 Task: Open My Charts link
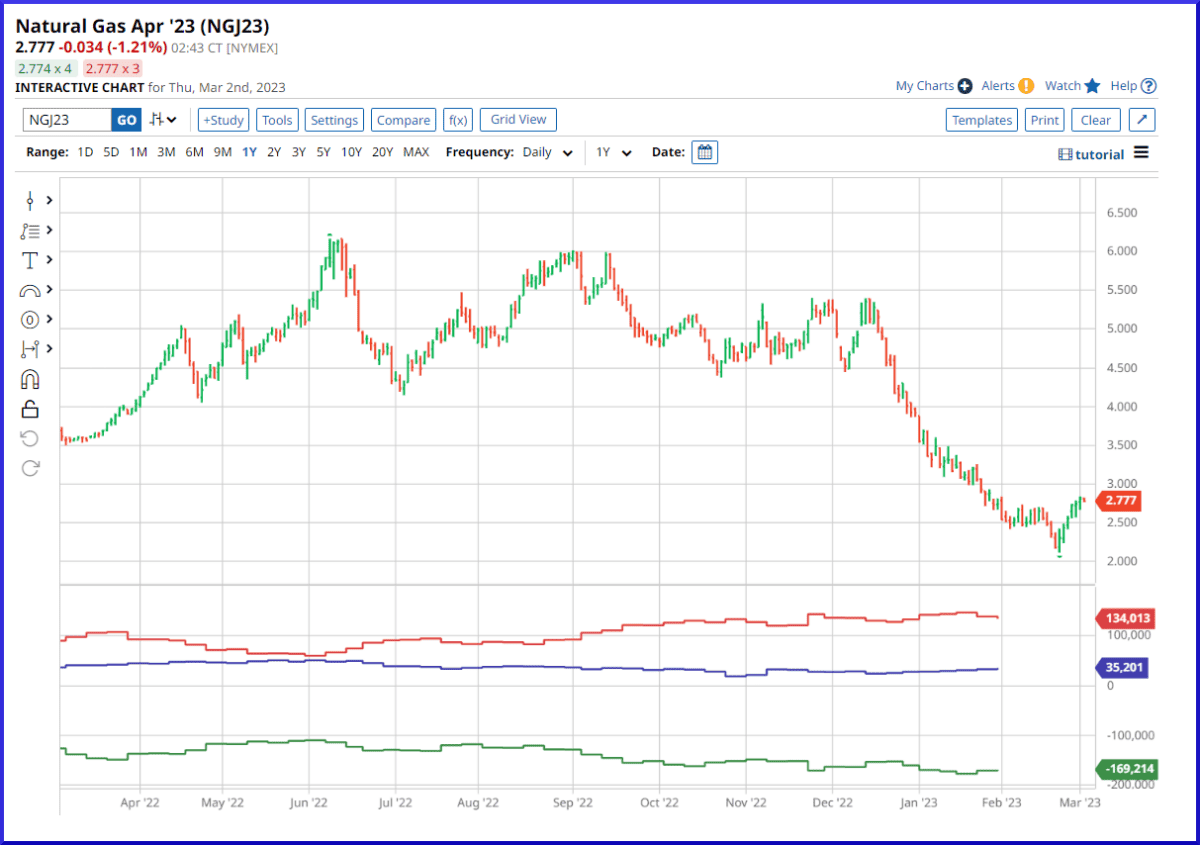pyautogui.click(x=924, y=86)
